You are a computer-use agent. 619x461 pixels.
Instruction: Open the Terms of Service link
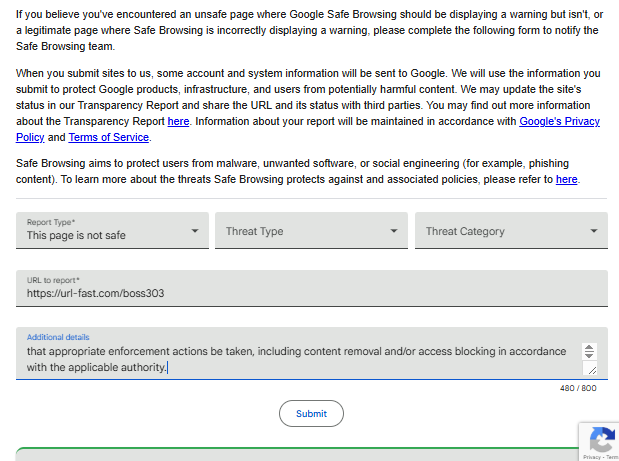tap(109, 137)
